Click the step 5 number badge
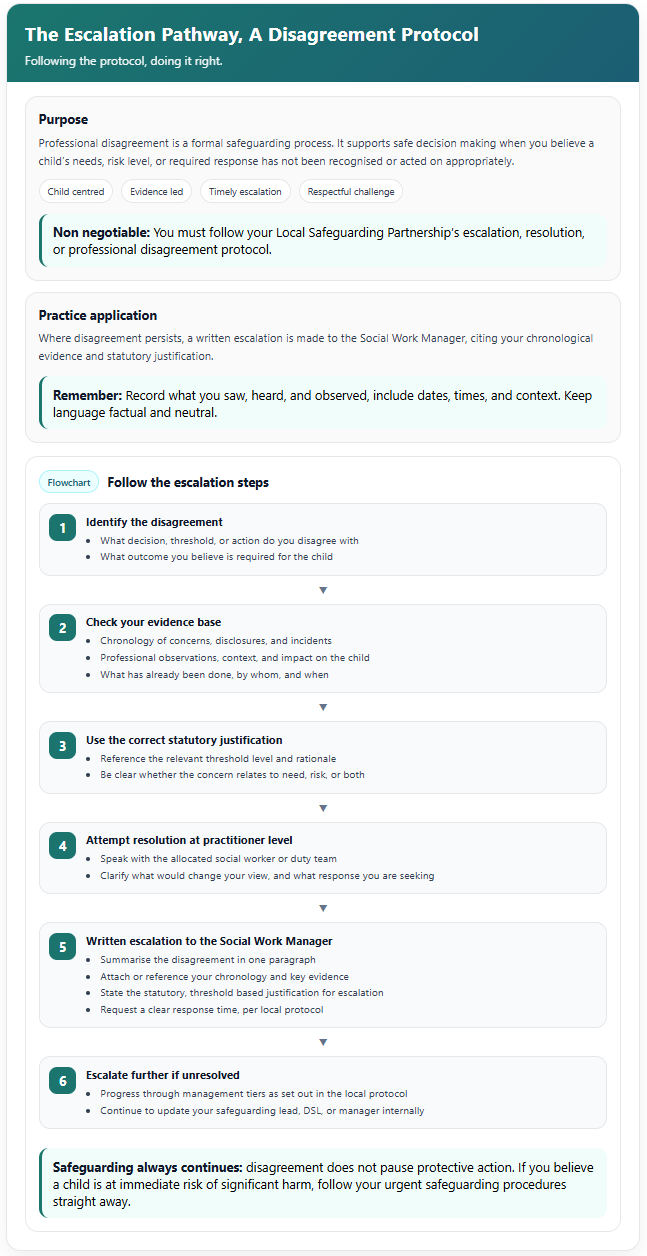 pos(62,946)
